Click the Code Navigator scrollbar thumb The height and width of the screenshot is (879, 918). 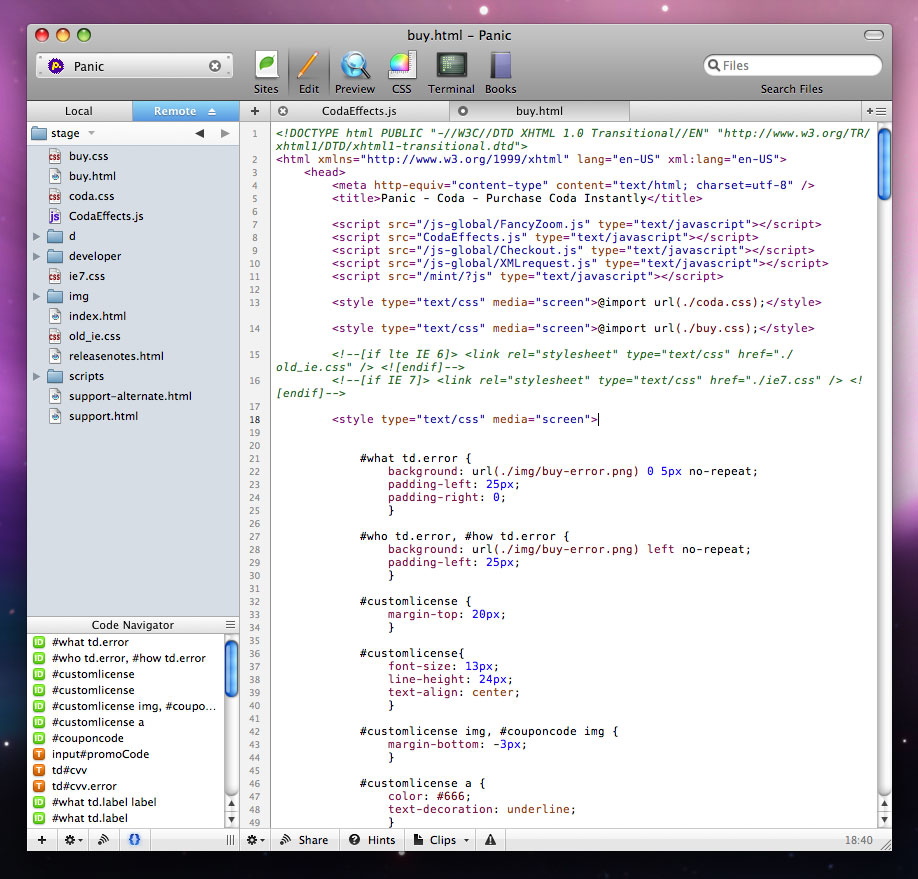231,668
